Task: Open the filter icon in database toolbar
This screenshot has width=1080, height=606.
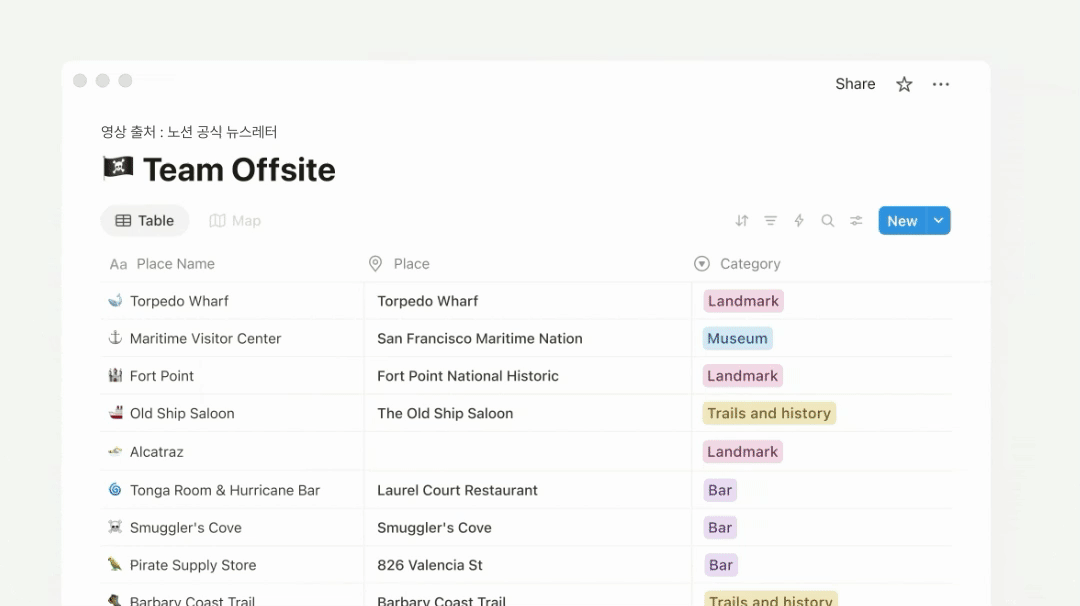Action: point(771,221)
